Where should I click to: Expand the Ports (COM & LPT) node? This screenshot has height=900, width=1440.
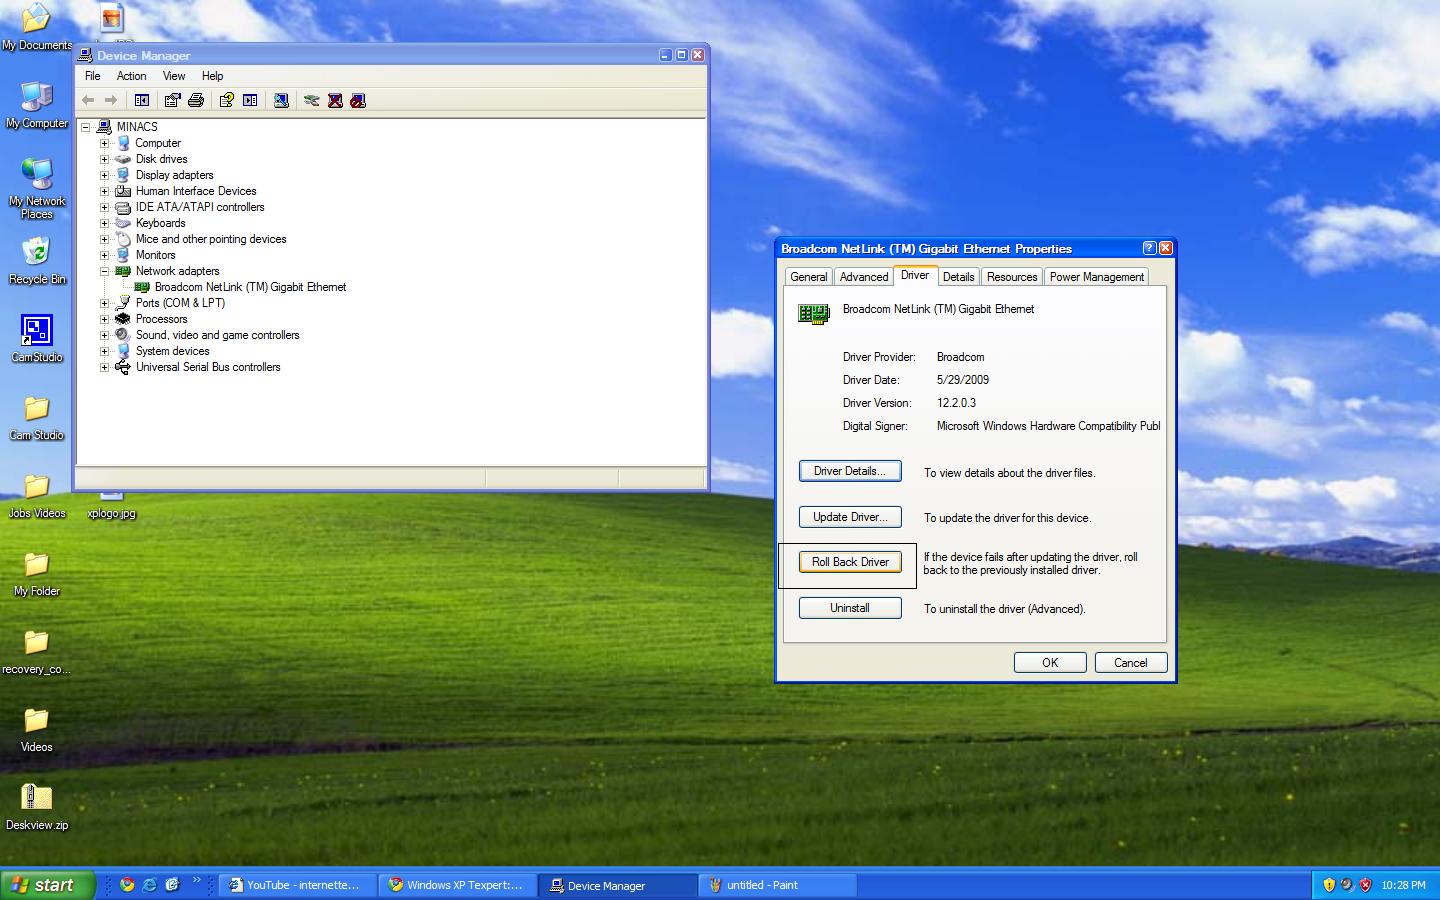[x=104, y=303]
